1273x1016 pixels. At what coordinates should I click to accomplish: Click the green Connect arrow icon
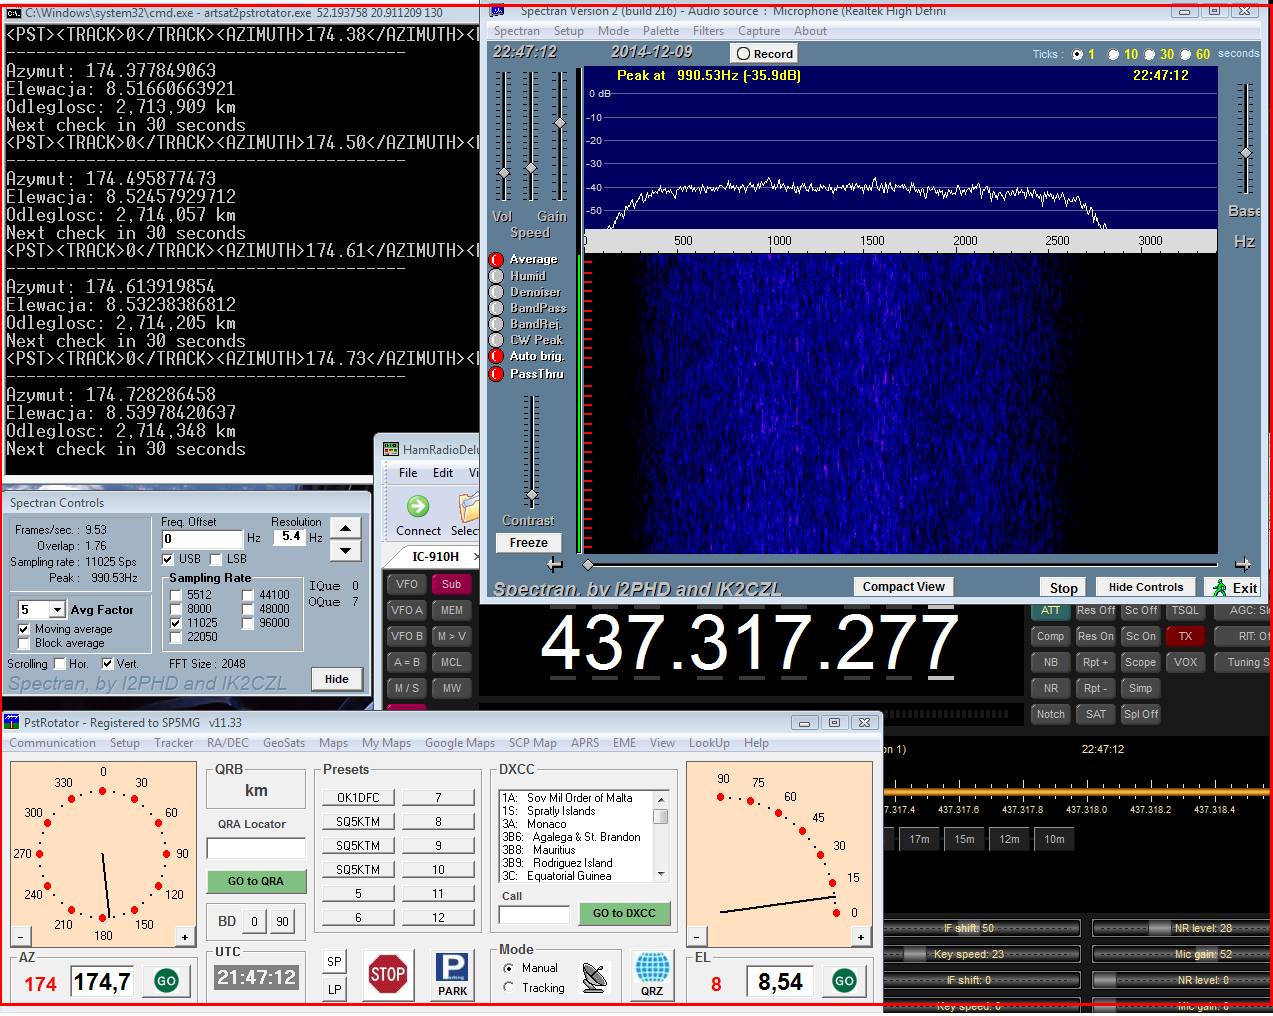coord(418,507)
